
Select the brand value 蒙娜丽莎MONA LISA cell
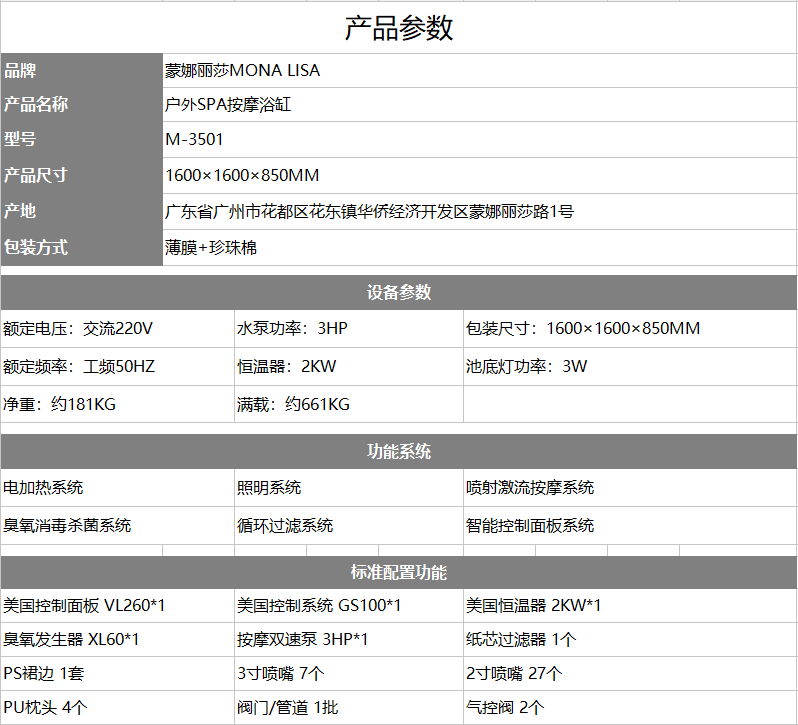point(243,71)
